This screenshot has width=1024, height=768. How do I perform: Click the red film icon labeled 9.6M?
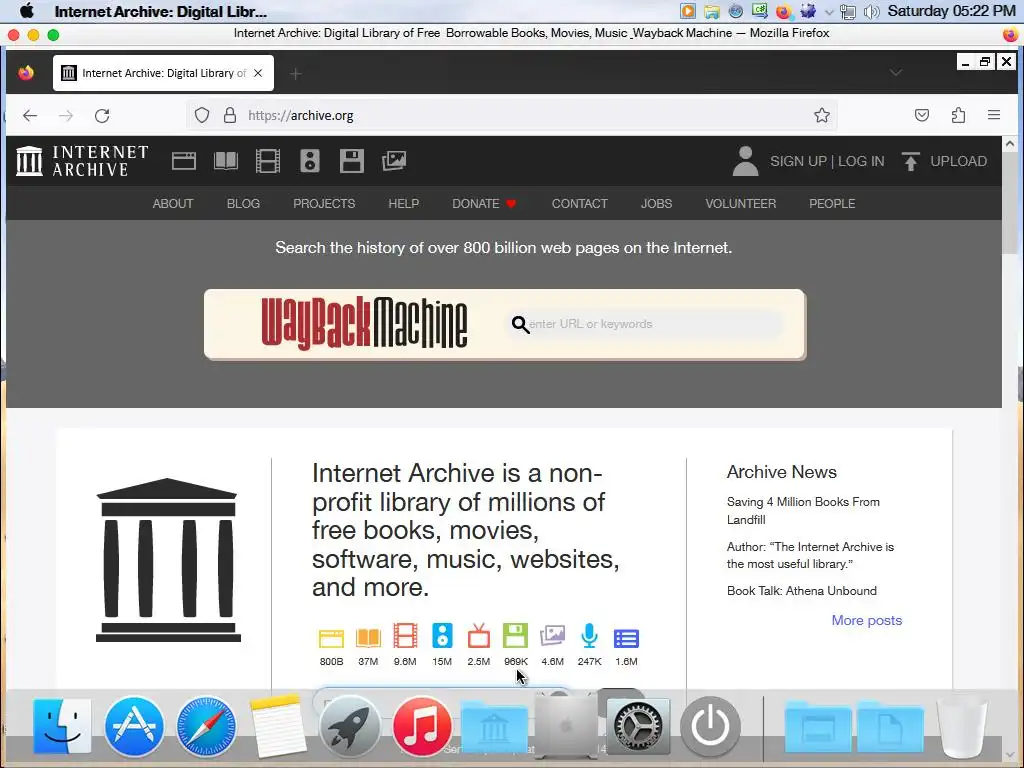[x=405, y=636]
